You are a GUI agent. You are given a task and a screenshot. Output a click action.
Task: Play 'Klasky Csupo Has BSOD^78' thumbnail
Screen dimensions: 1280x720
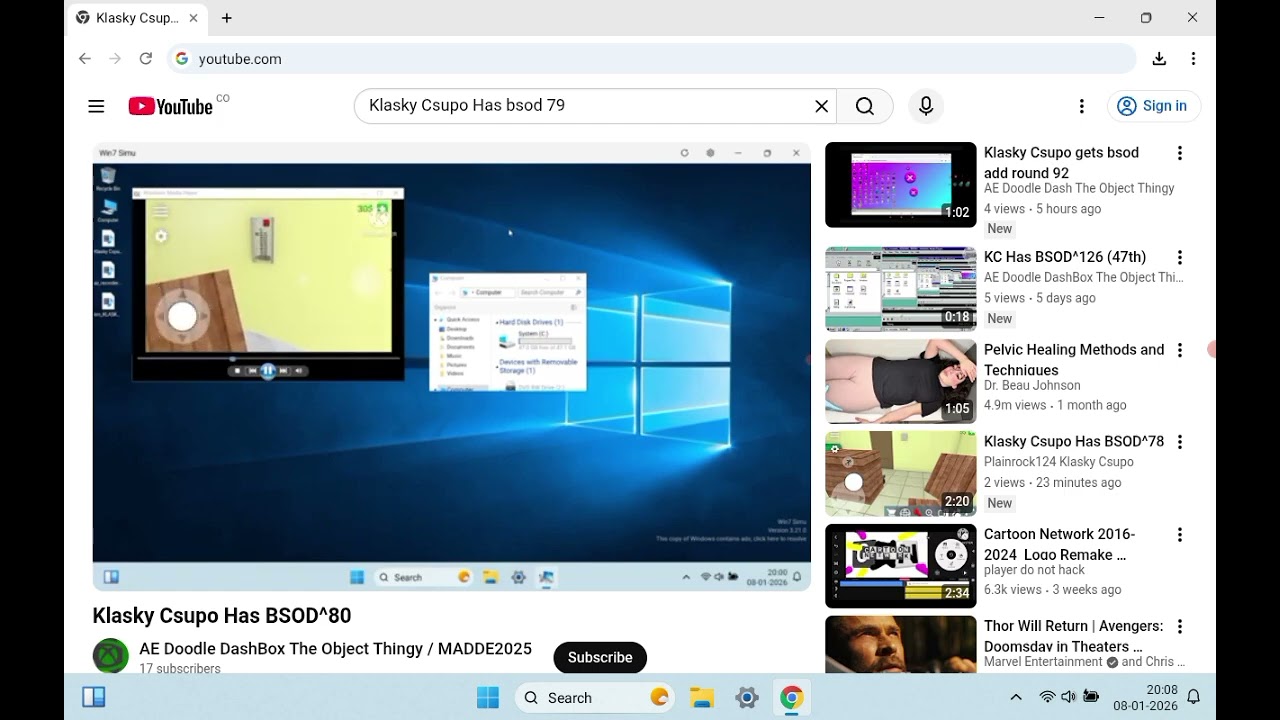click(900, 473)
